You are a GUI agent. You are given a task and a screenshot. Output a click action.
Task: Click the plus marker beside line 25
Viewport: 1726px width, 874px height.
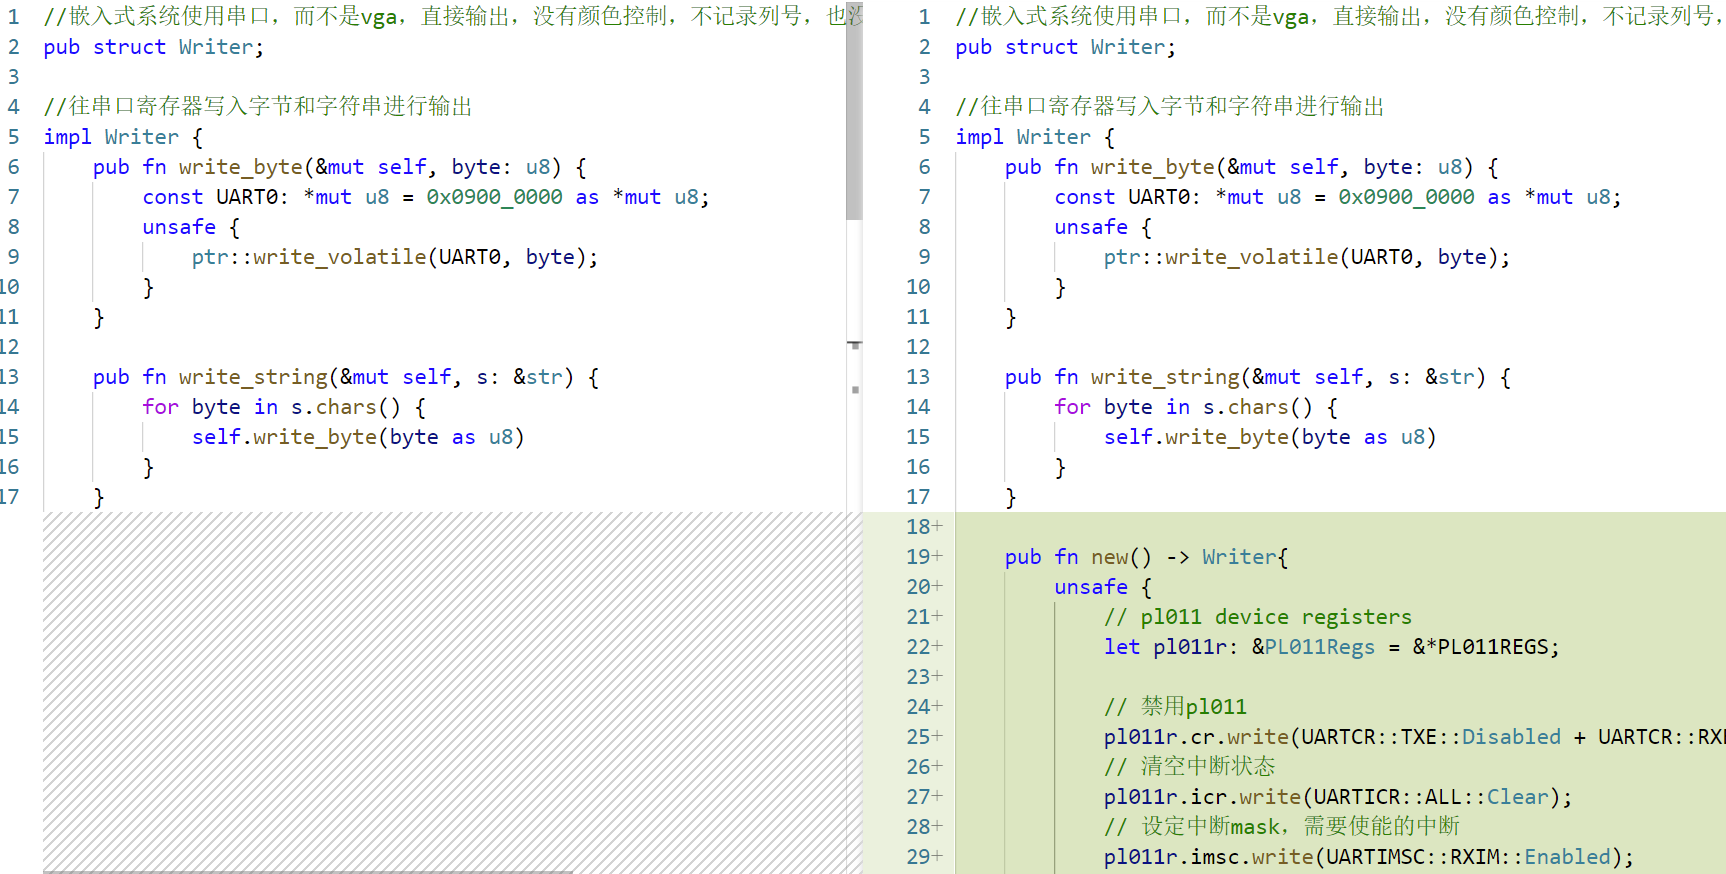[938, 737]
